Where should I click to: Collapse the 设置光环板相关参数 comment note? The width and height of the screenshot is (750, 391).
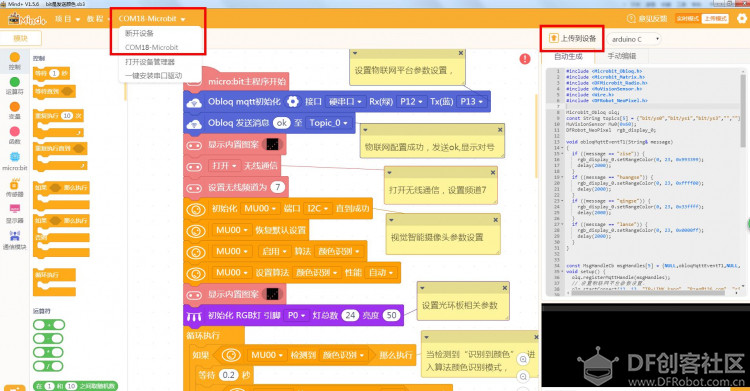tap(422, 288)
